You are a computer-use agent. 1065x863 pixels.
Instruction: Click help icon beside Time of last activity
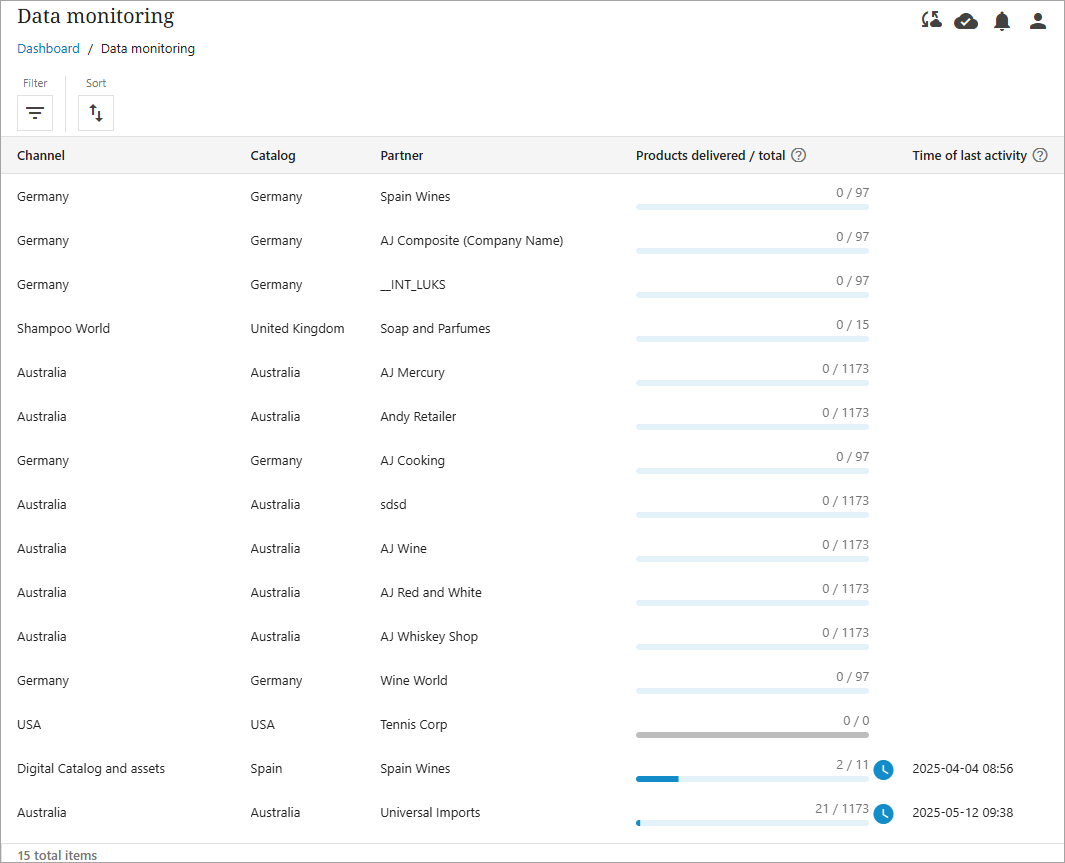(1040, 155)
